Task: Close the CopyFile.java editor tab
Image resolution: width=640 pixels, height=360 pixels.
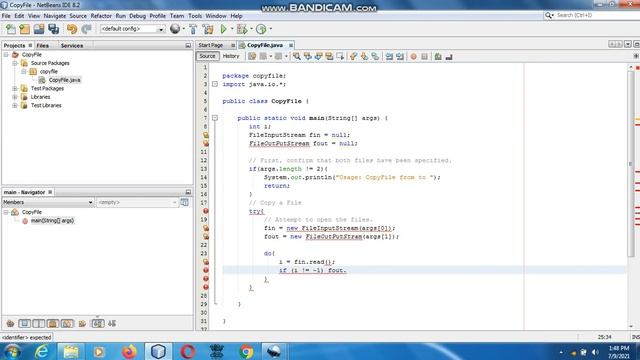Action: coord(291,45)
